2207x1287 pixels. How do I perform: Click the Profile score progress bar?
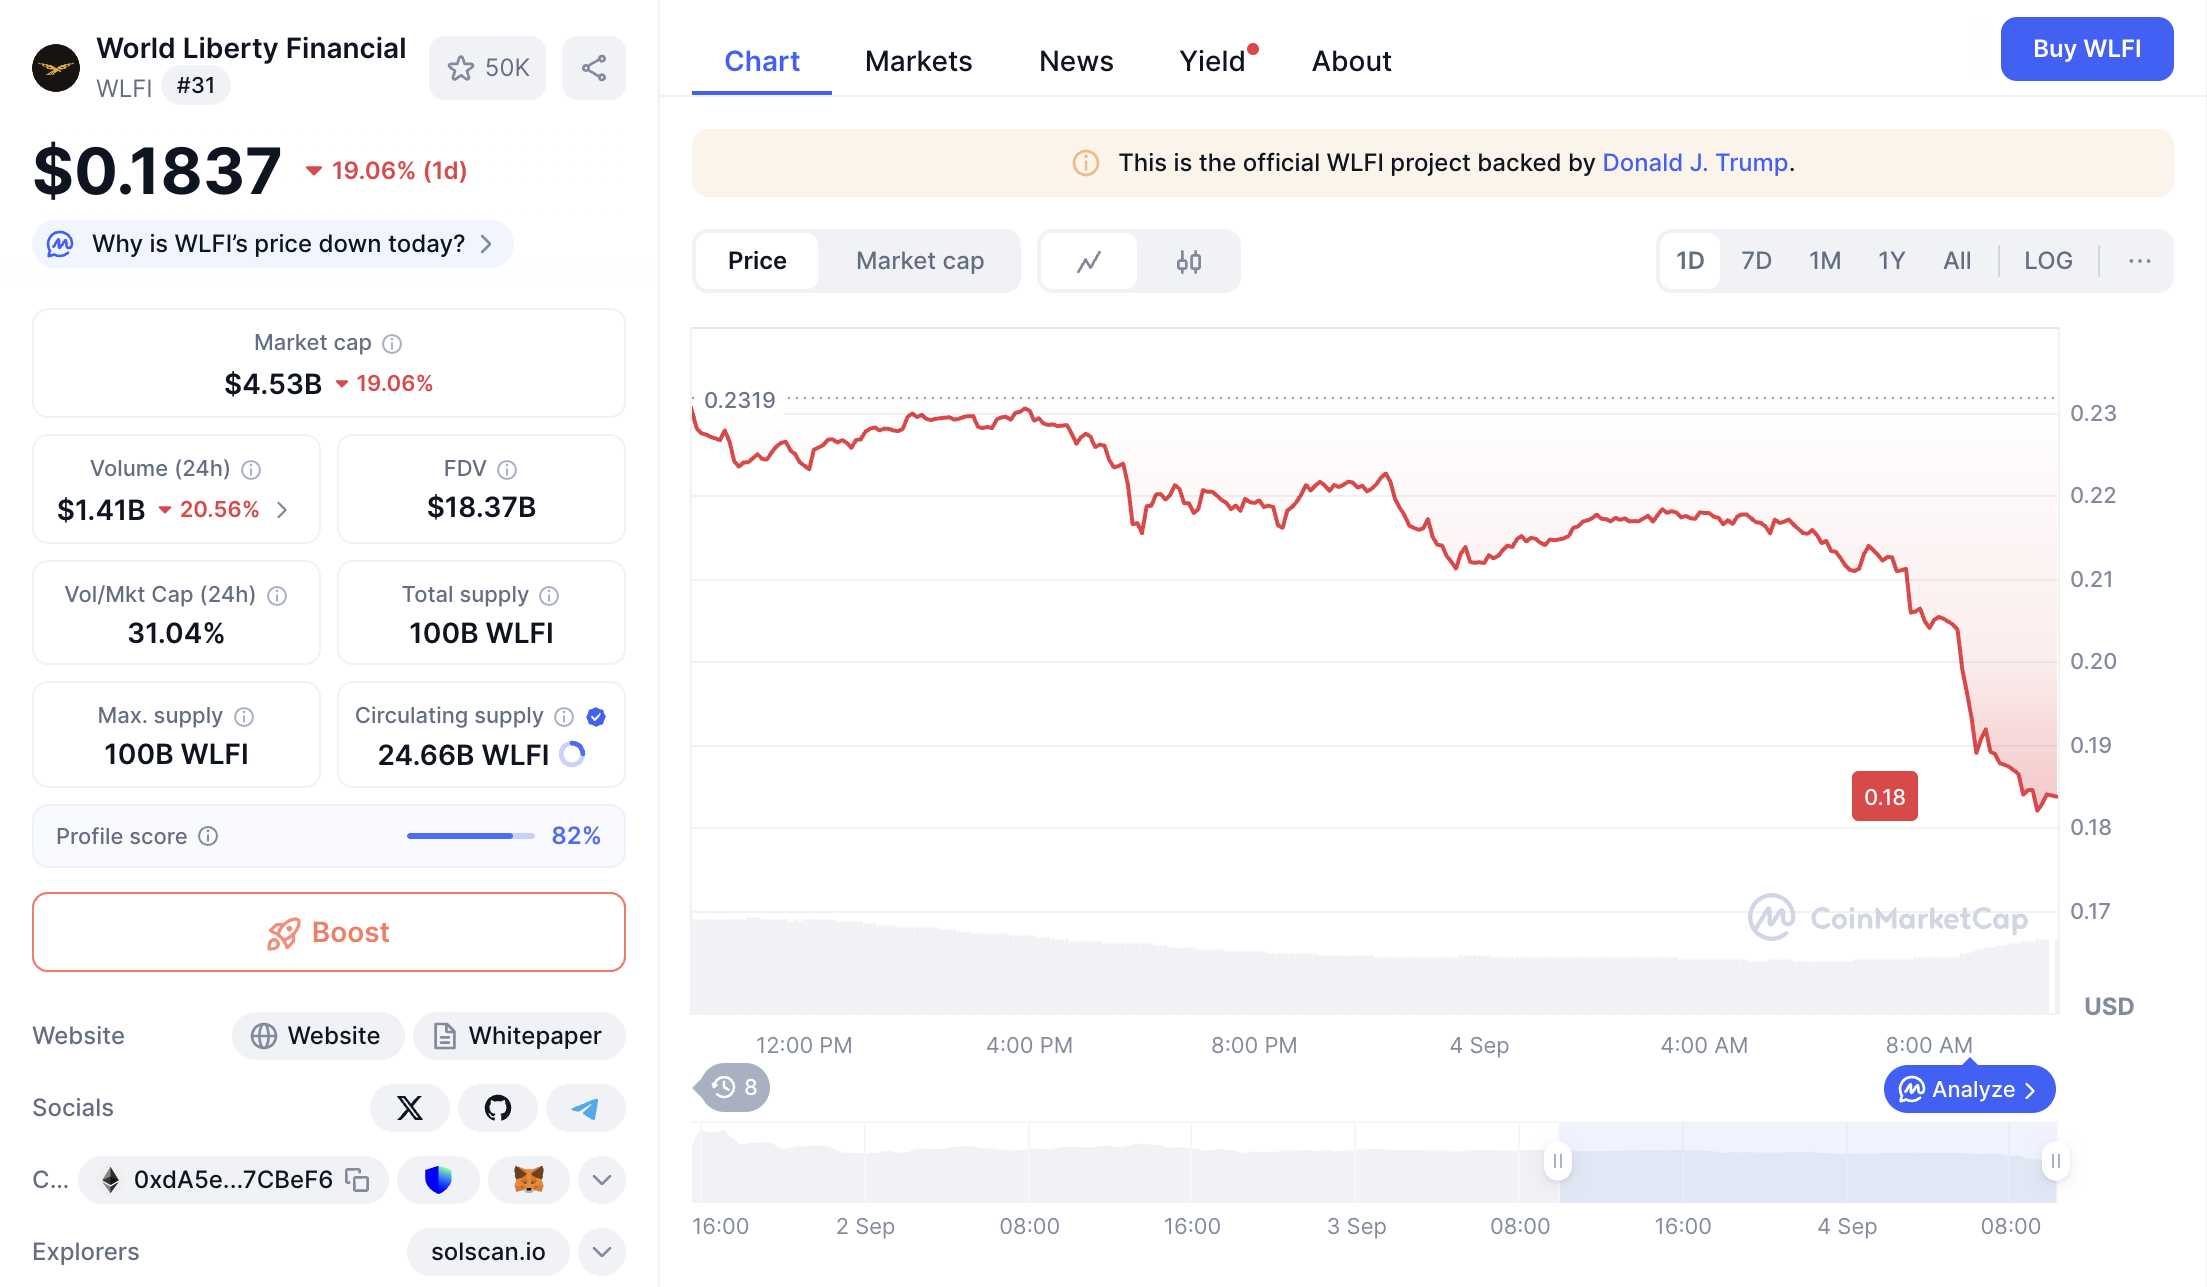click(x=471, y=836)
